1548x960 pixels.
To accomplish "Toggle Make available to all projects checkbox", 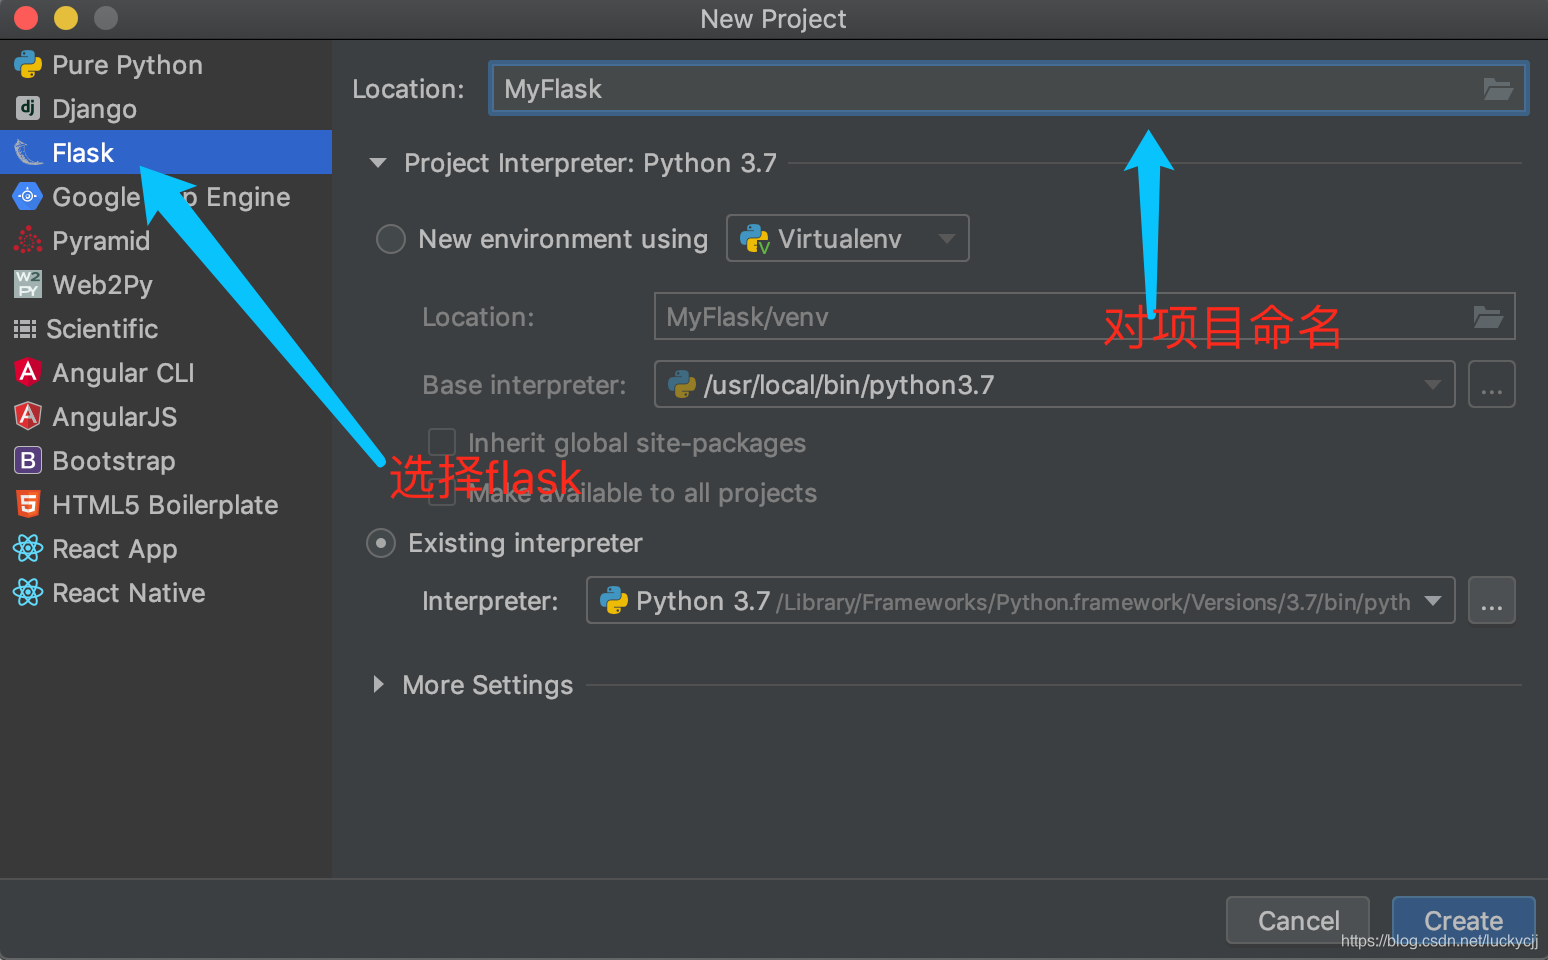I will (x=442, y=492).
